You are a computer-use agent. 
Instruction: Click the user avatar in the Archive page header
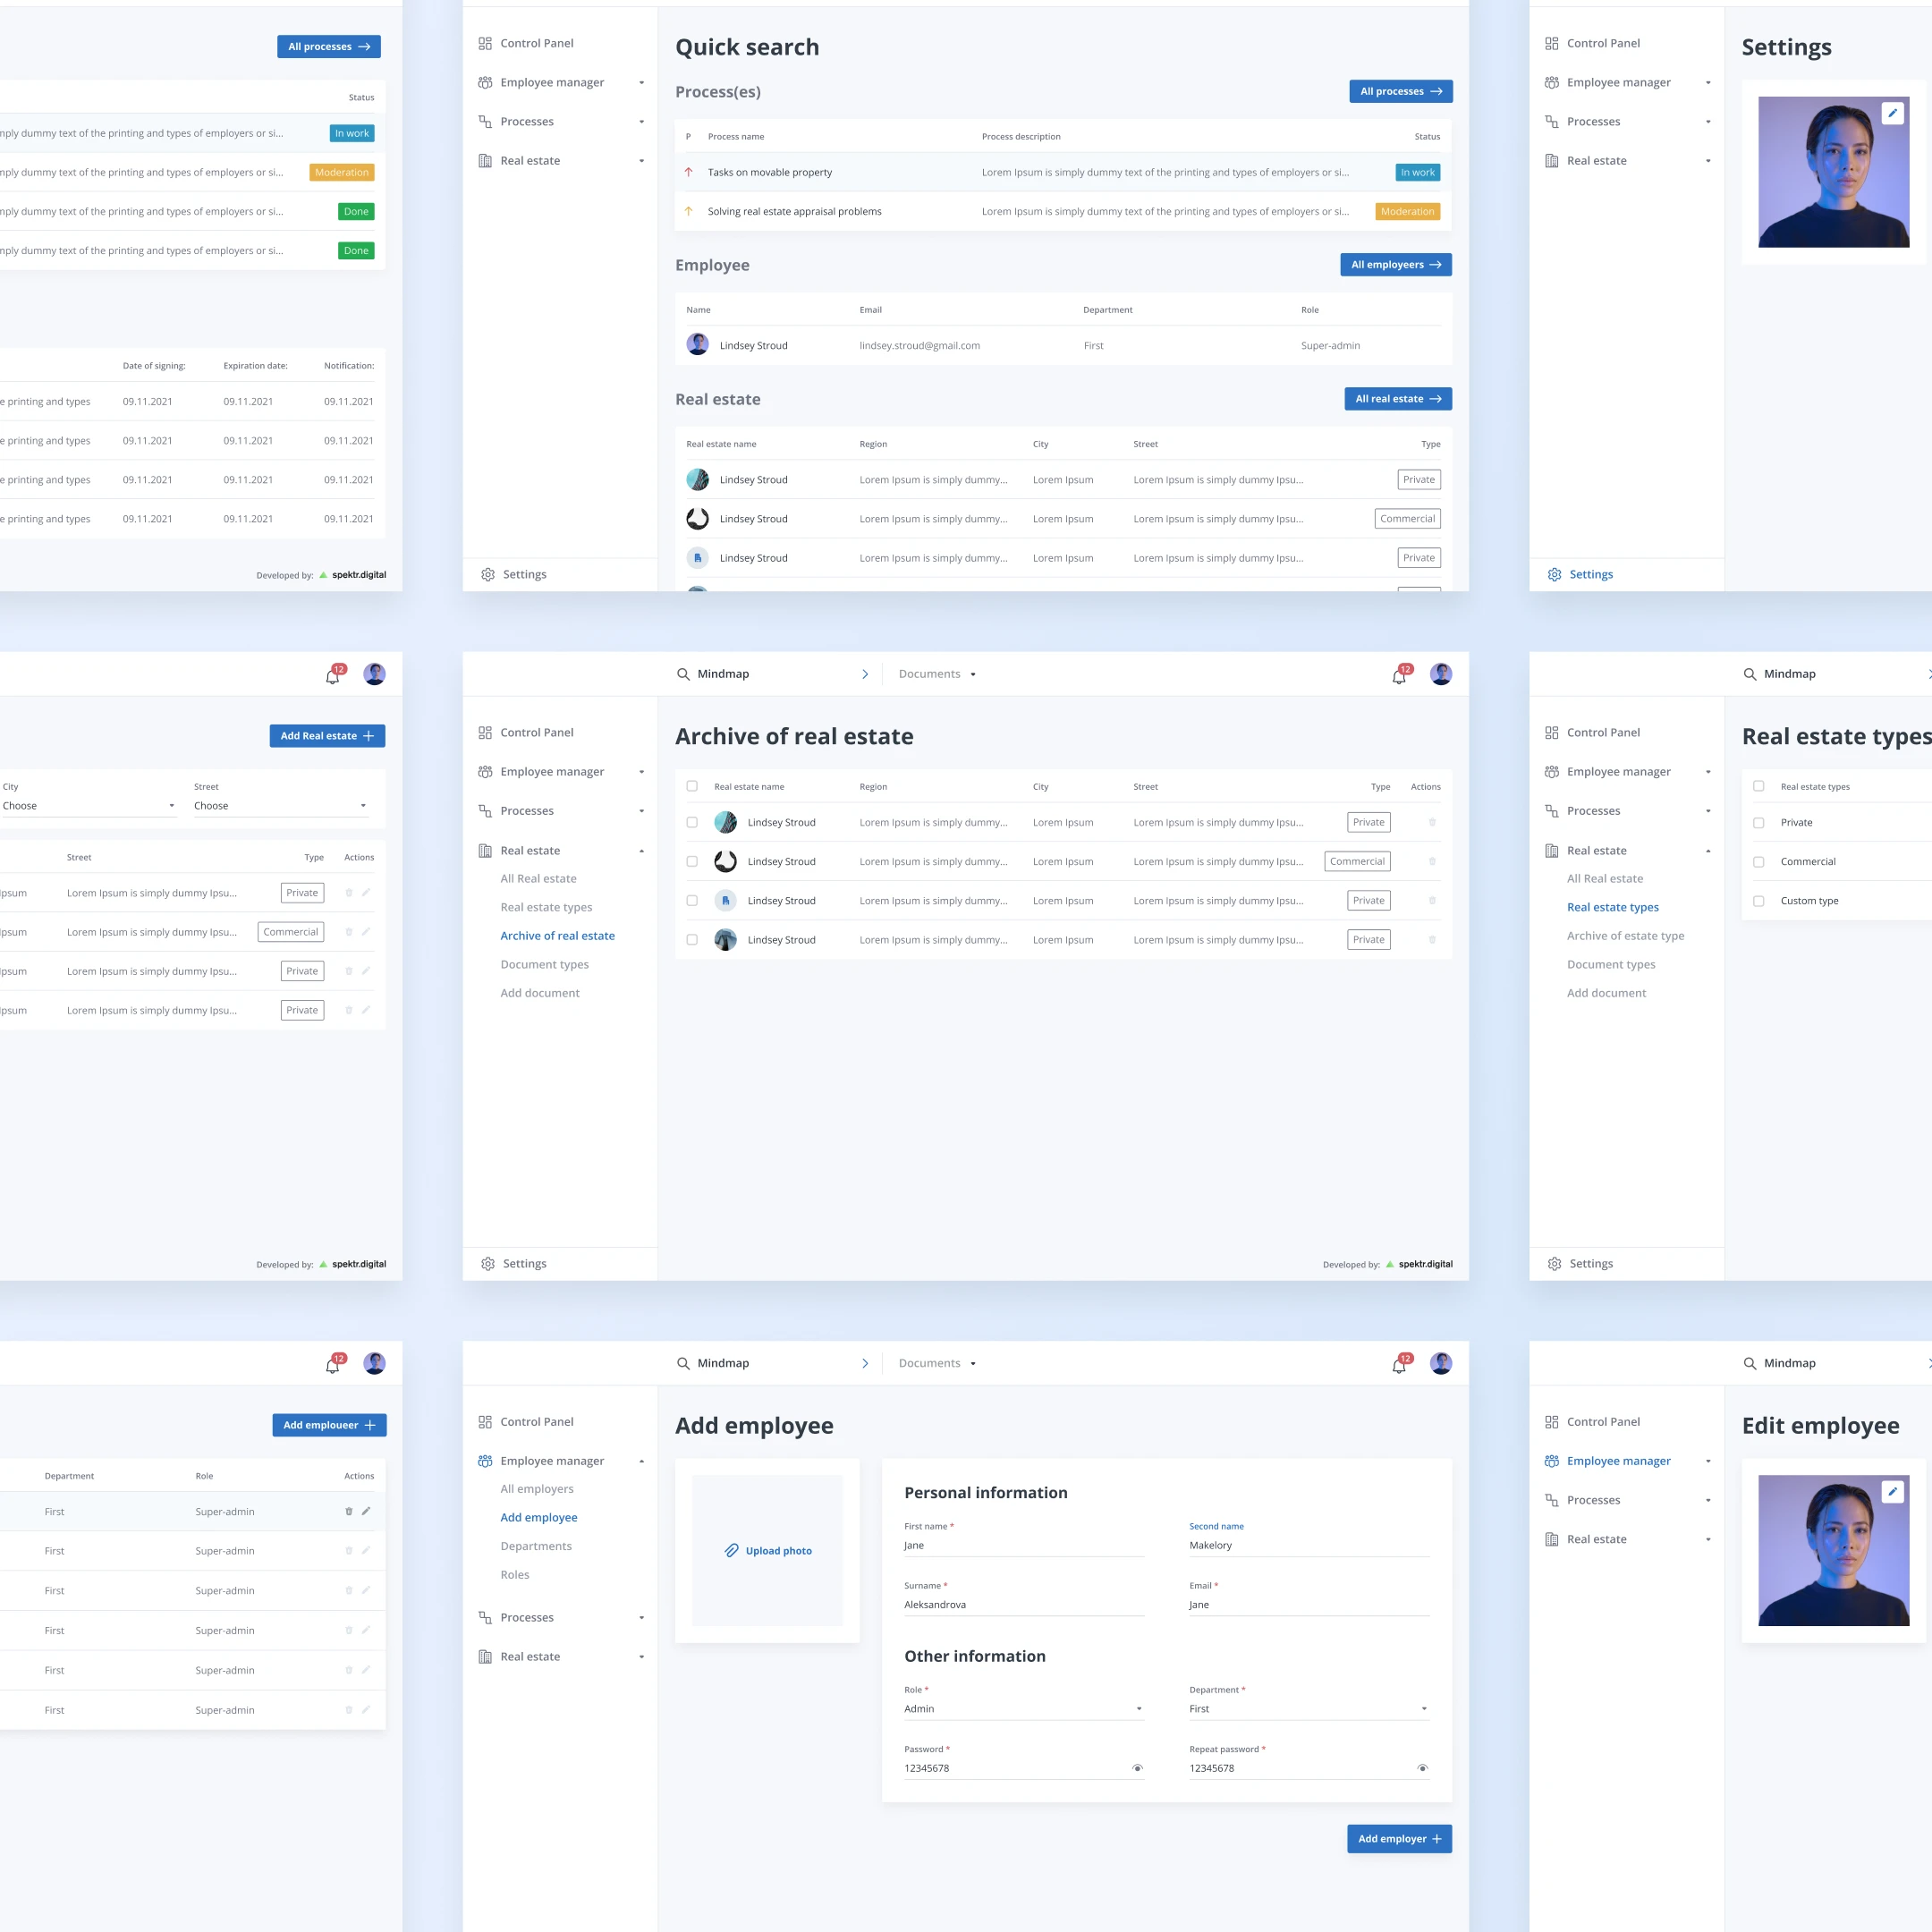pos(1440,674)
